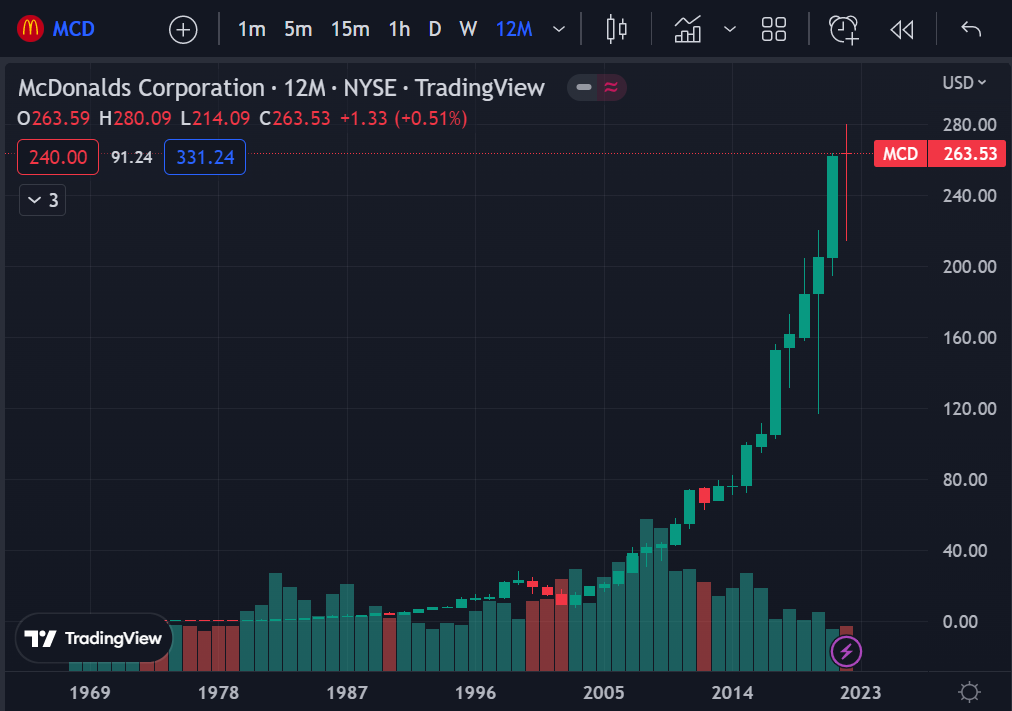Undo the last action with the arrow
1012x711 pixels.
tap(971, 29)
